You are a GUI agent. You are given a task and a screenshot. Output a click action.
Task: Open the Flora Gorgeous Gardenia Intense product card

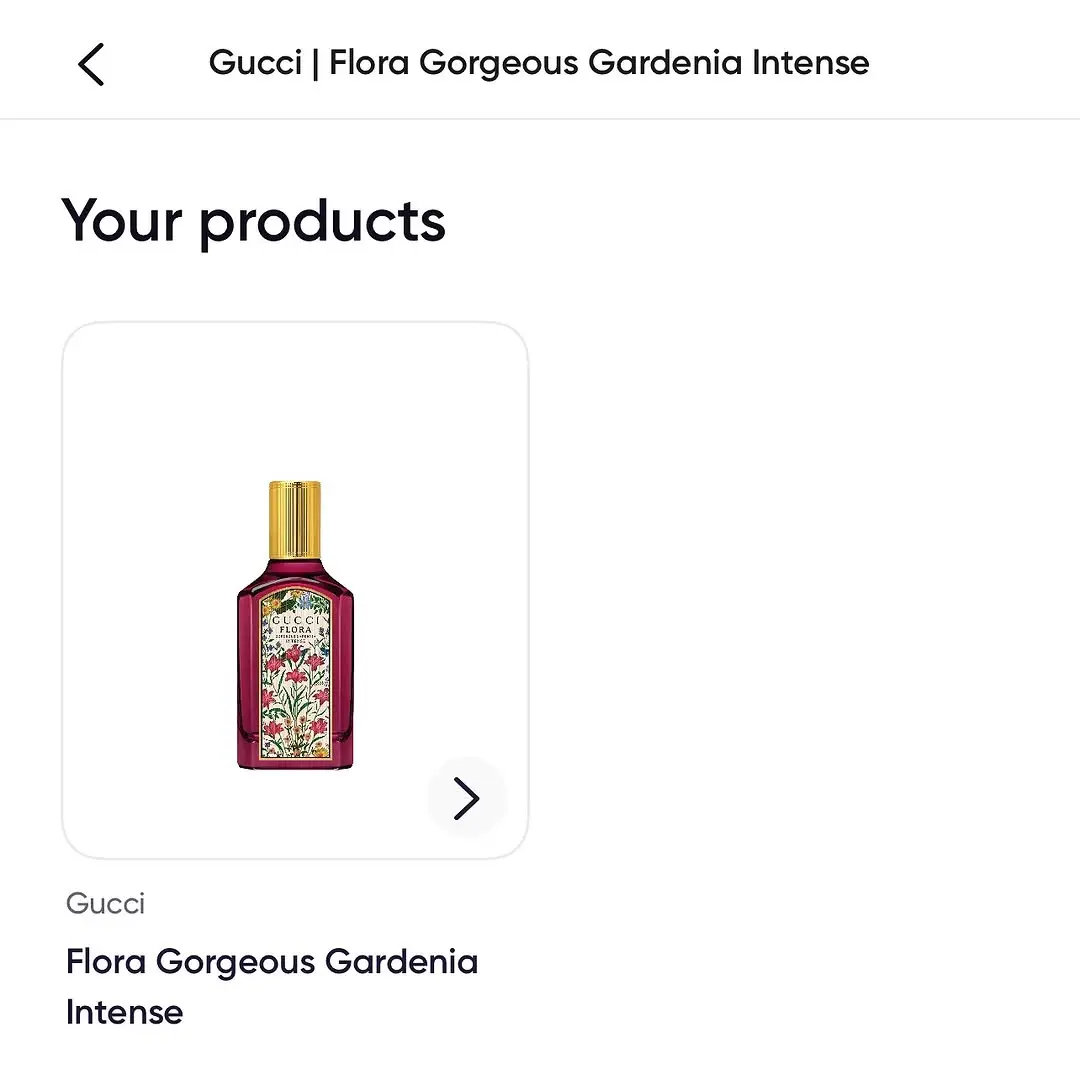point(295,590)
